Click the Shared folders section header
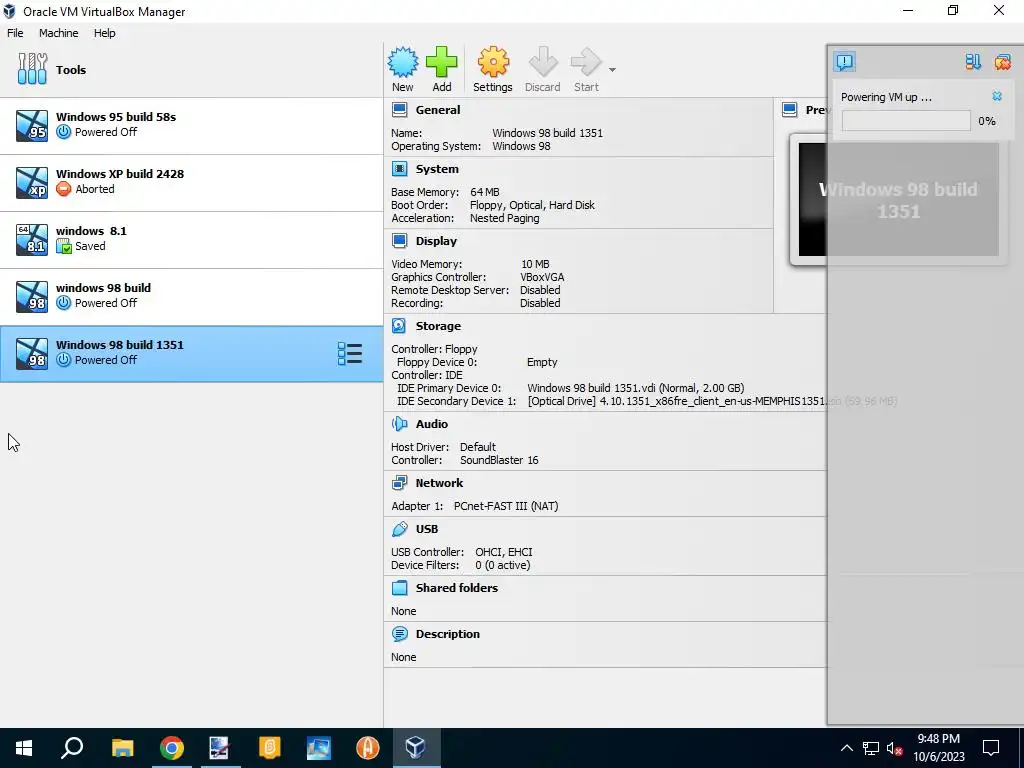Image resolution: width=1024 pixels, height=768 pixels. point(456,587)
